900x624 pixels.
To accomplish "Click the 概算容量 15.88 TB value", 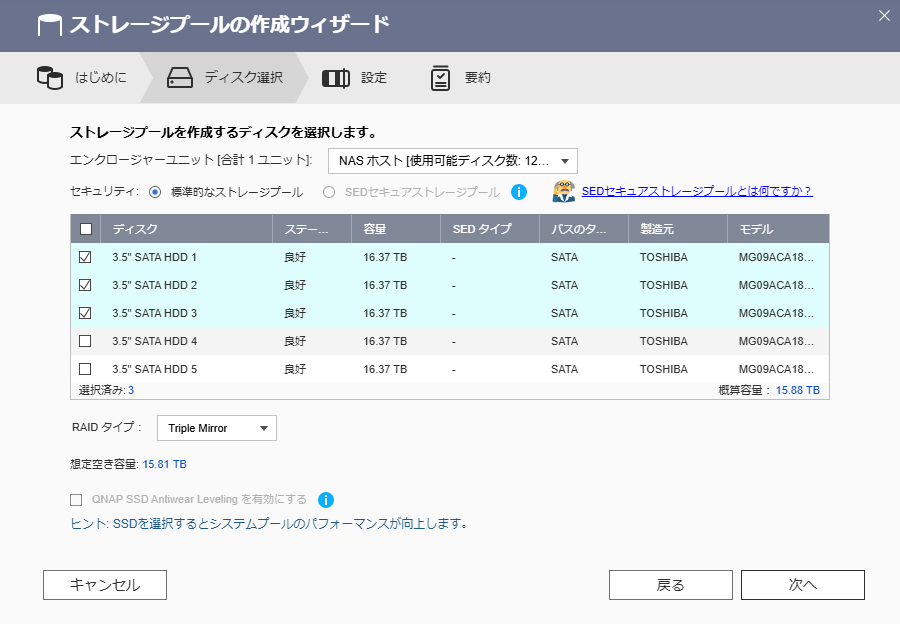I will coord(798,390).
